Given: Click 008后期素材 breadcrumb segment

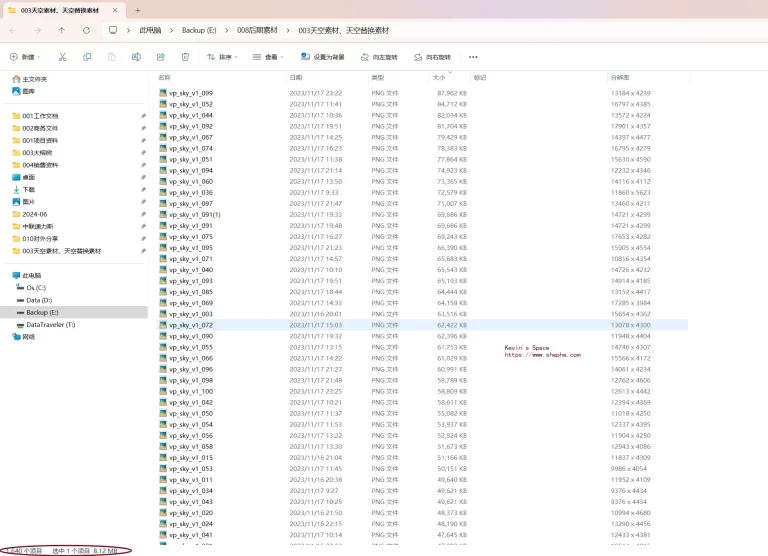Looking at the screenshot, I should click(x=257, y=30).
